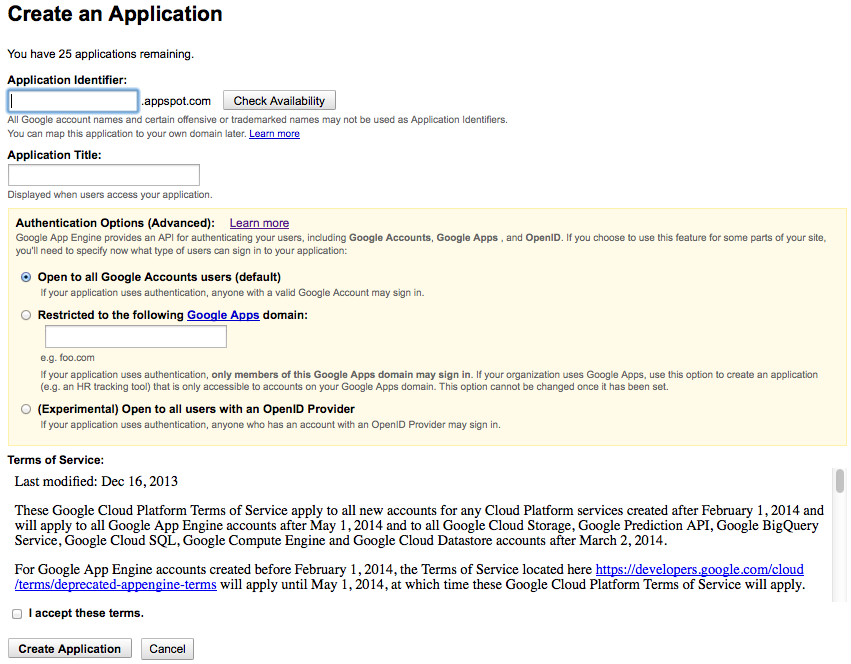Screen dimensions: 851x664
Task: Open Learn more link beside Authentication Options
Action: 259,223
